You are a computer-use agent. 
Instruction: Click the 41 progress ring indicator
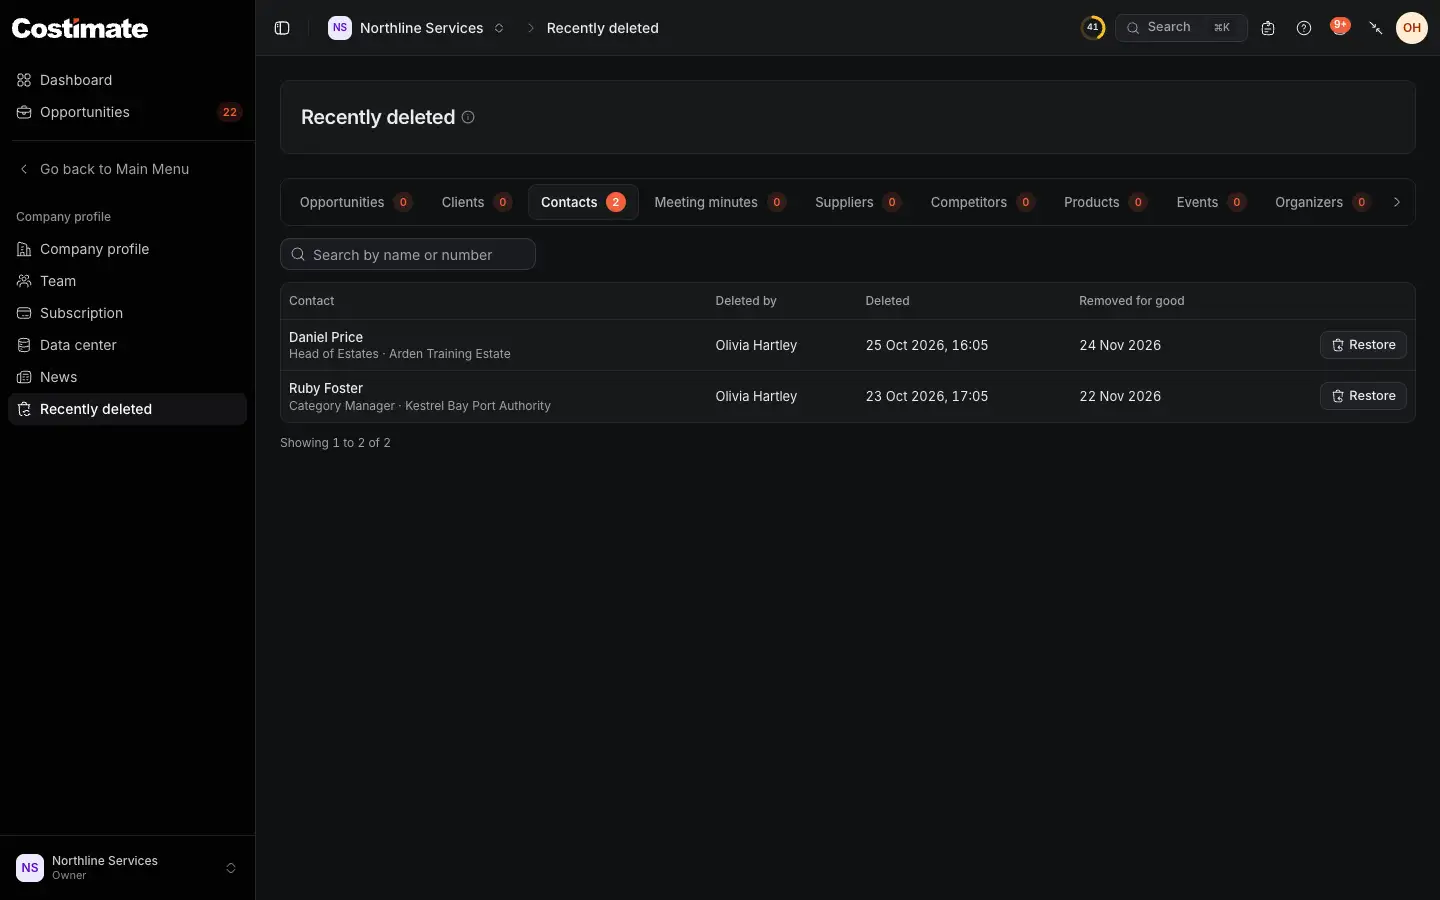point(1093,28)
